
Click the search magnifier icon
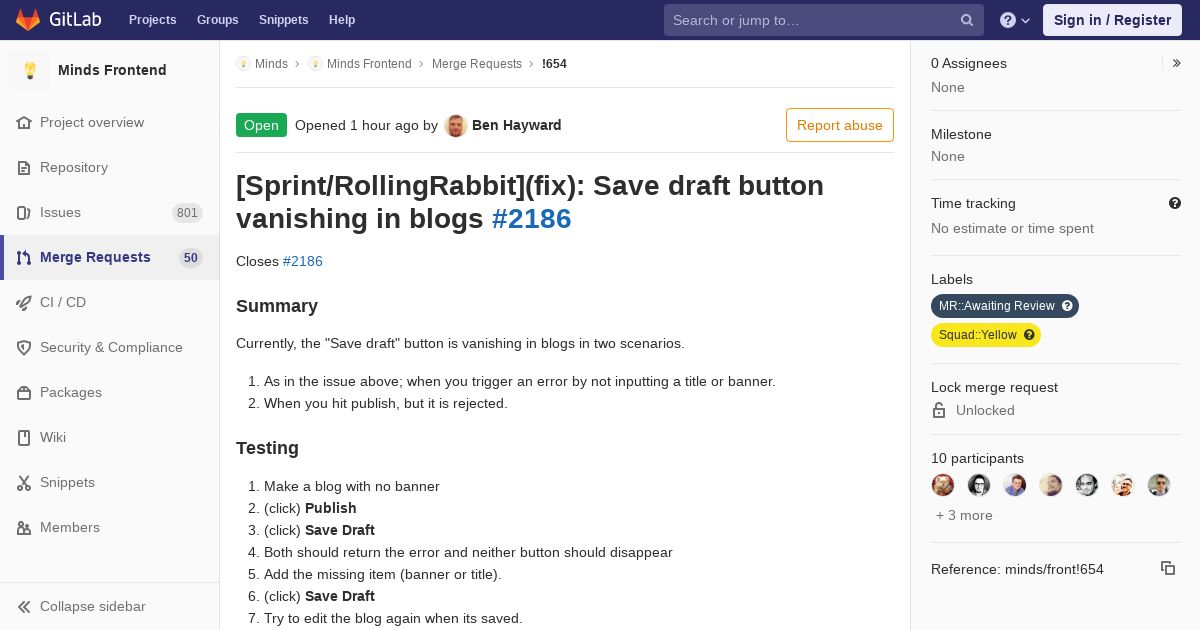[x=967, y=20]
